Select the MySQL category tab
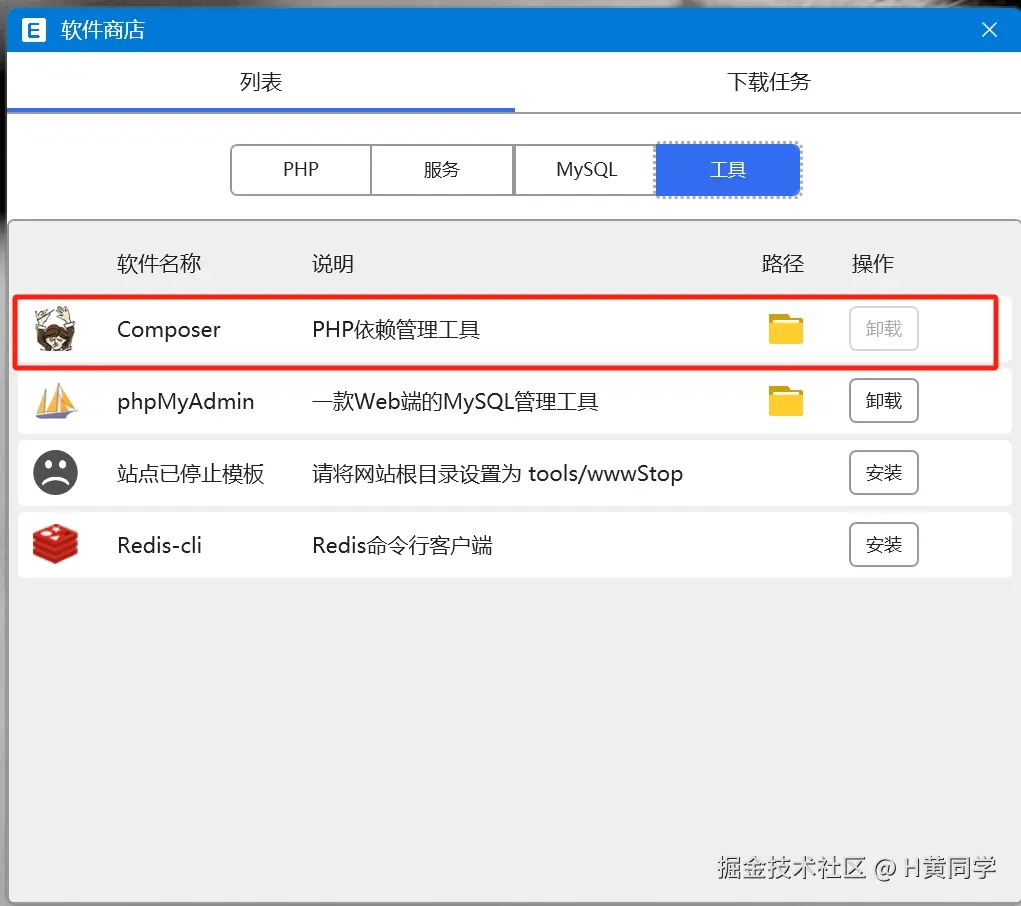The width and height of the screenshot is (1021, 906). 586,169
